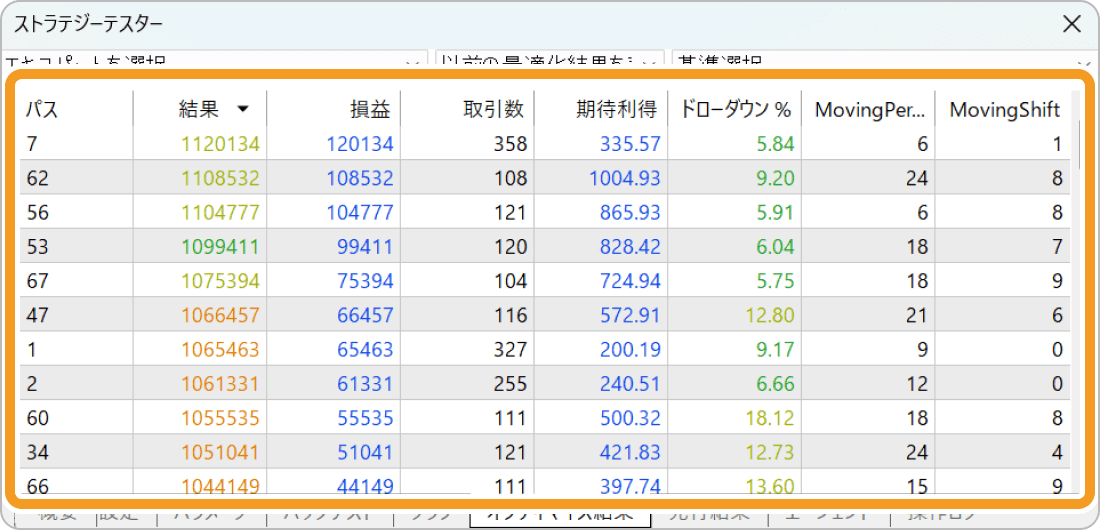
Task: Click drawdown value 18.12
Action: point(770,418)
